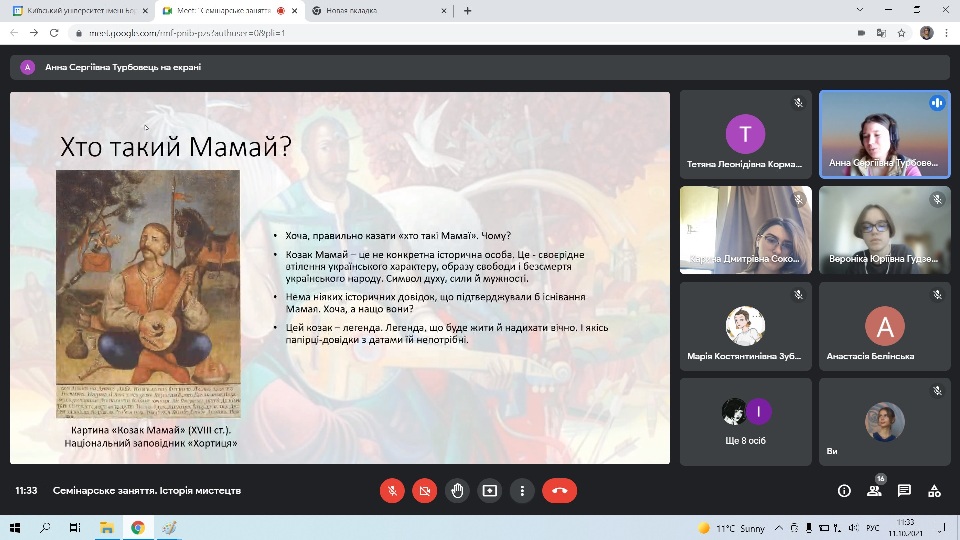960x540 pixels.
Task: Open File Explorer from taskbar
Action: tap(107, 528)
